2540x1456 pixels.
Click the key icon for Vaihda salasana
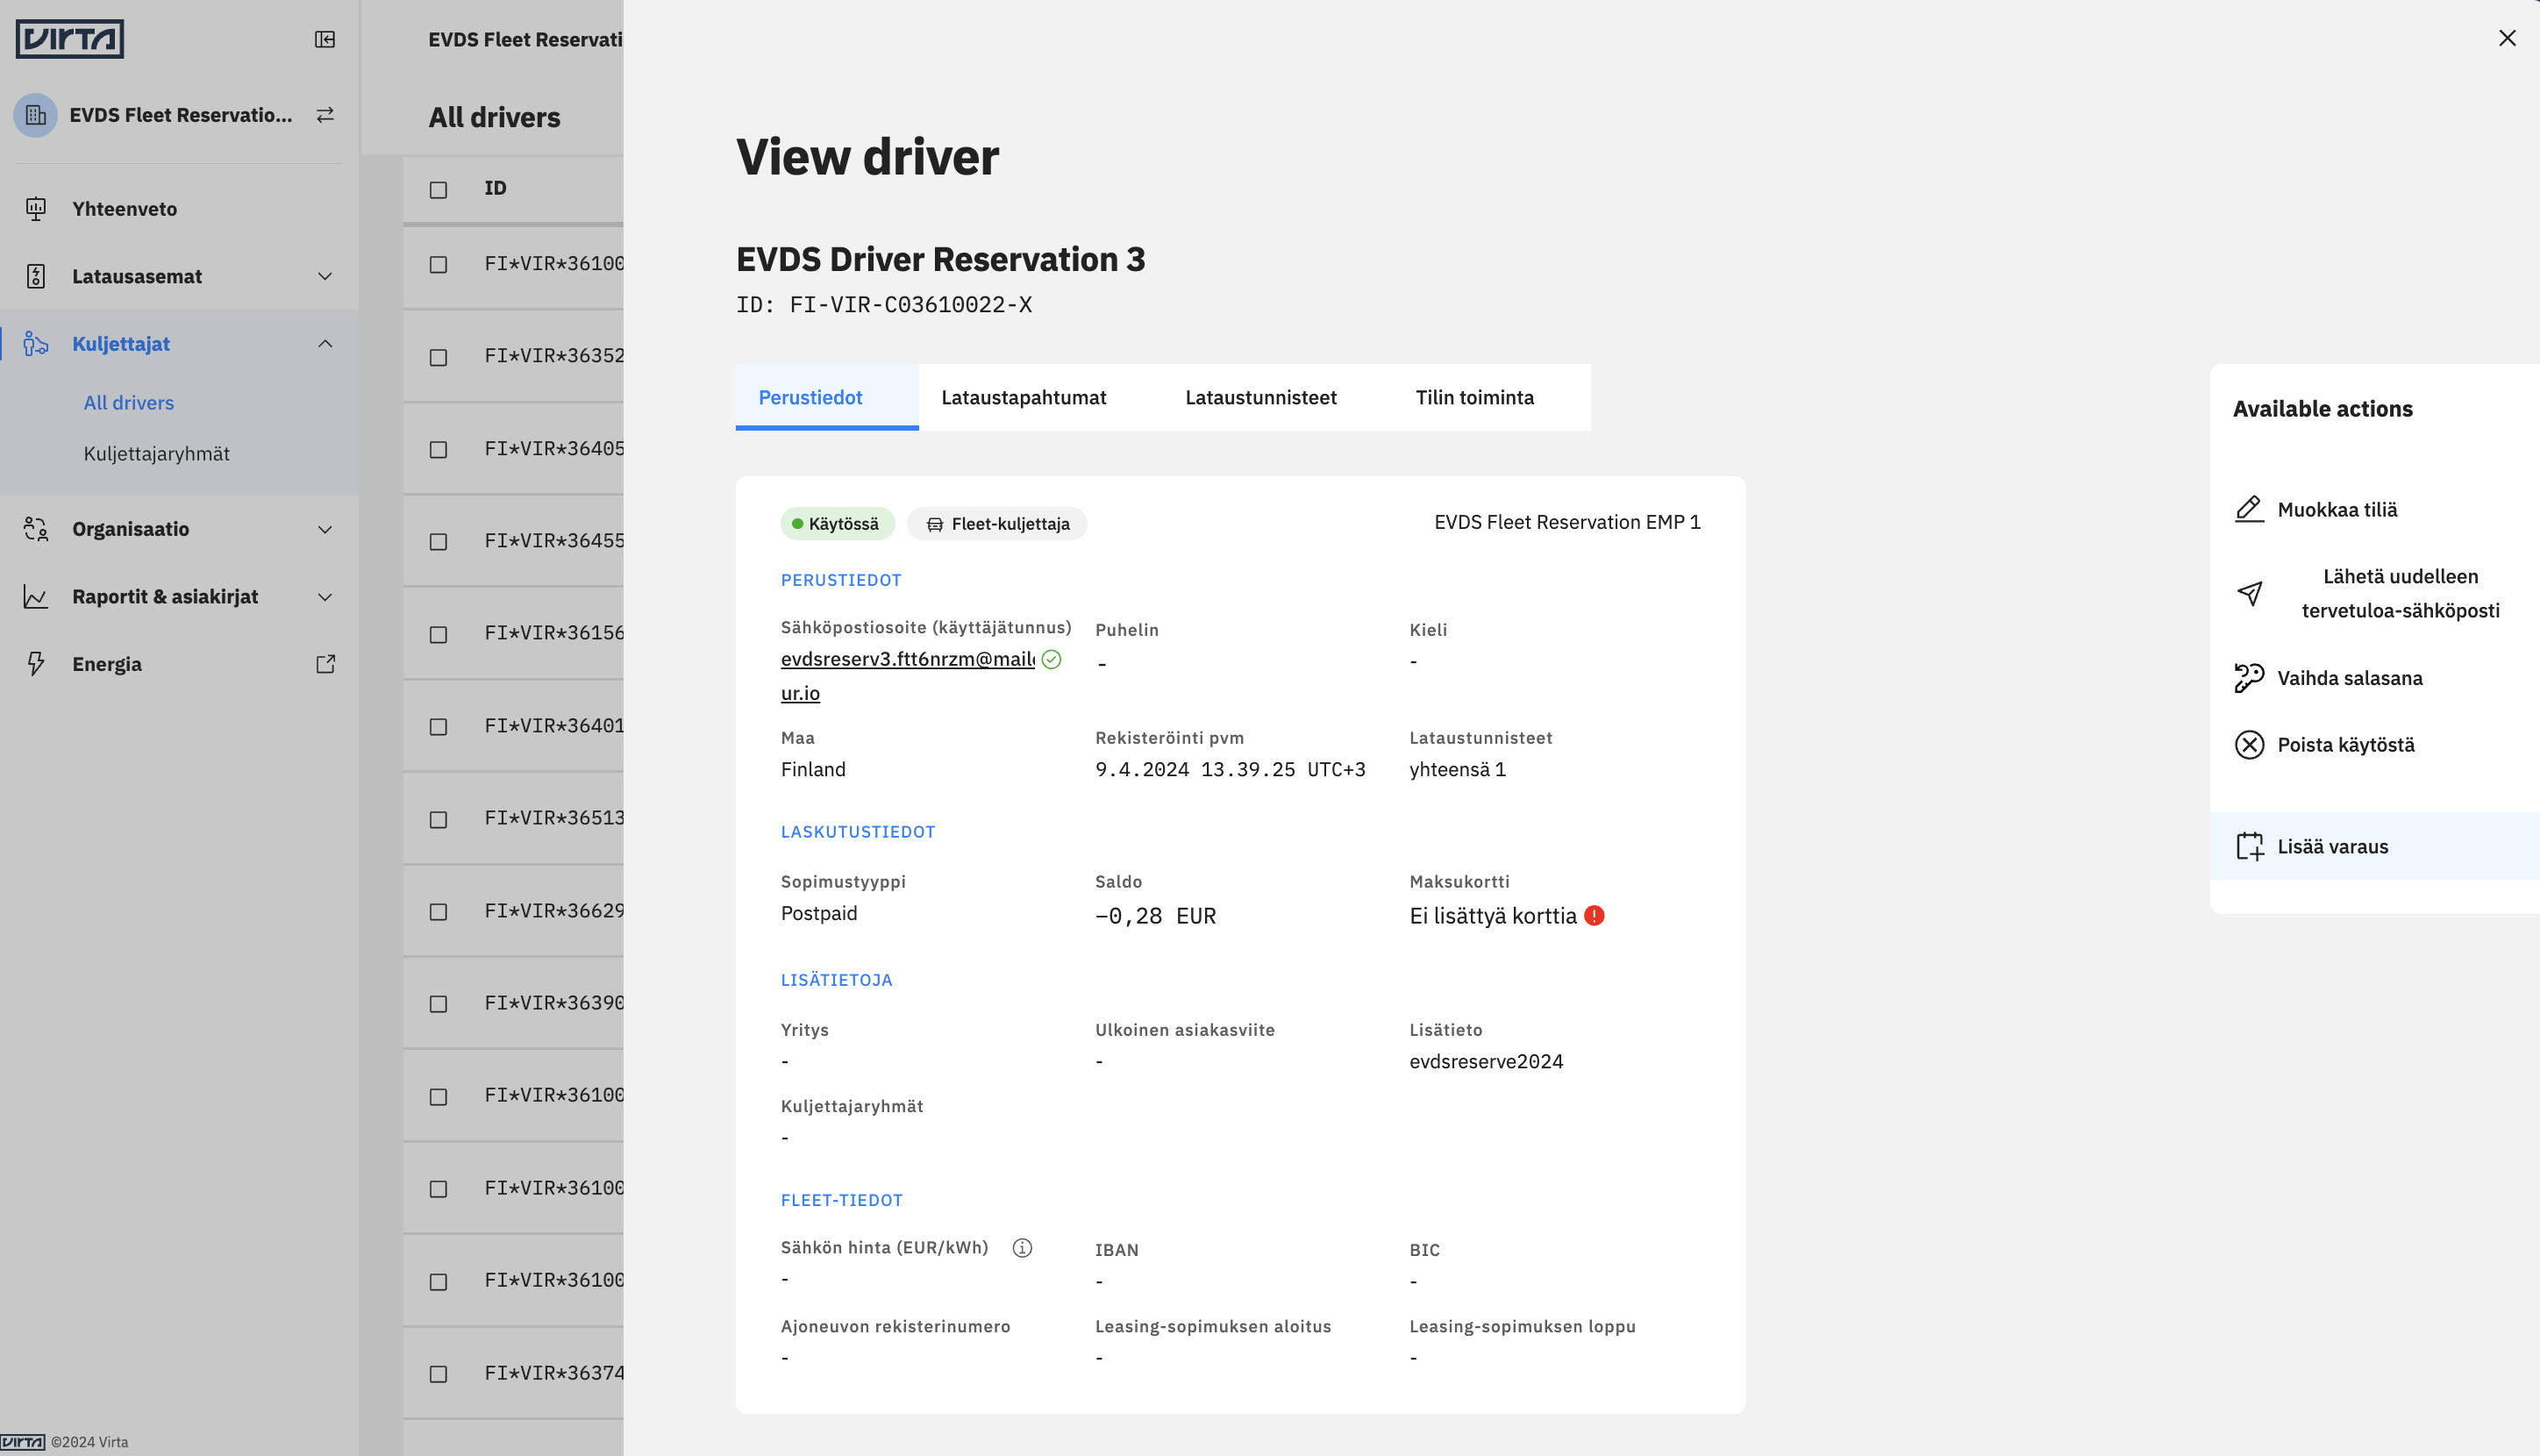pyautogui.click(x=2249, y=678)
